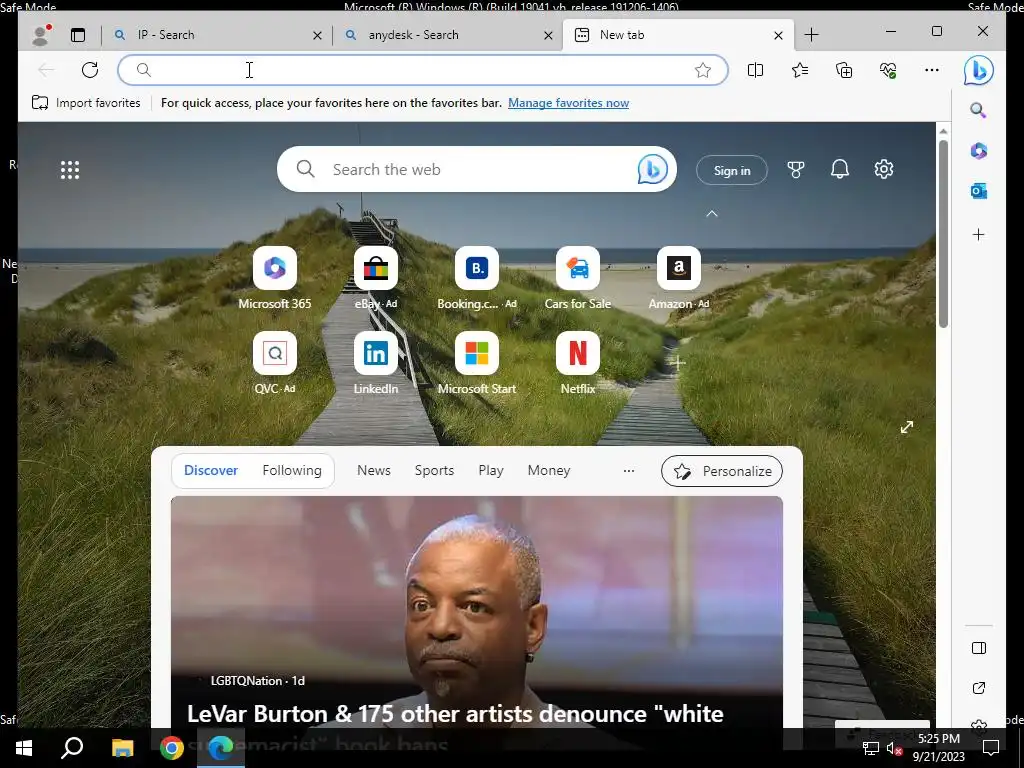
Task: Open Microsoft 365 sidebar icon
Action: (978, 151)
